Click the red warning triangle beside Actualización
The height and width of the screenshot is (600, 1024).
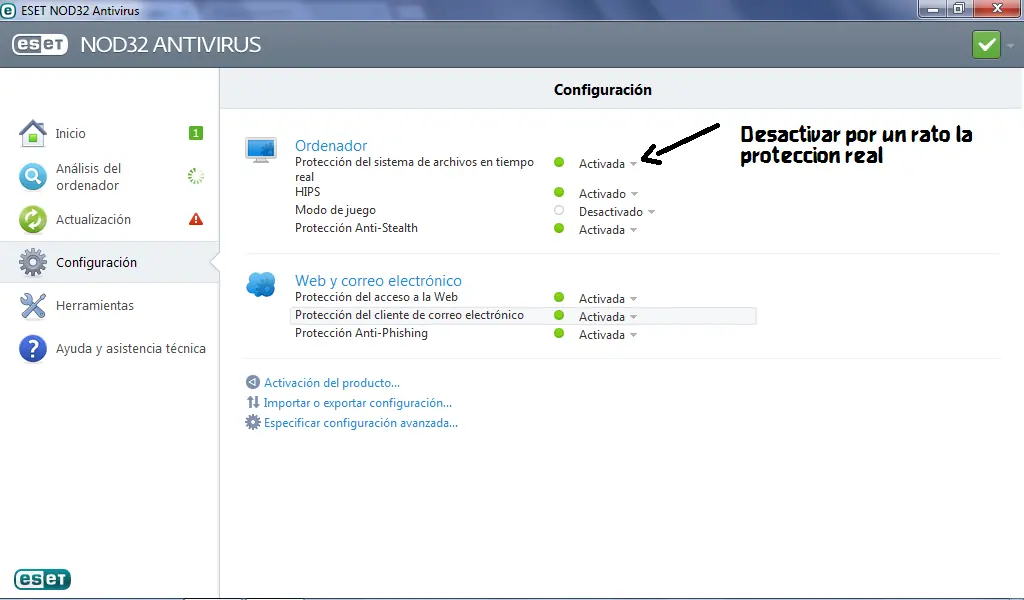point(196,219)
